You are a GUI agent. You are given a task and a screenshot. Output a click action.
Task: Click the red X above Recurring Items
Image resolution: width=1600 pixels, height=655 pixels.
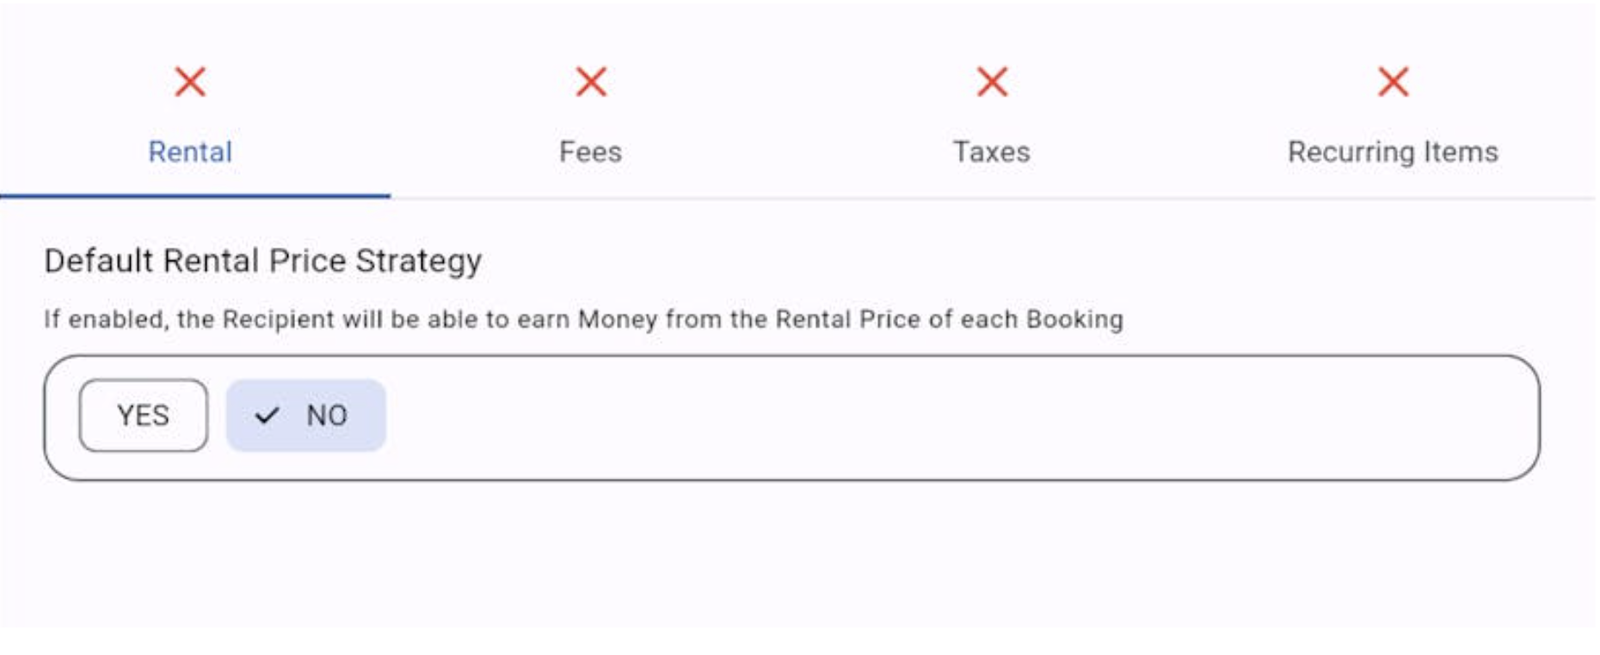(x=1394, y=82)
